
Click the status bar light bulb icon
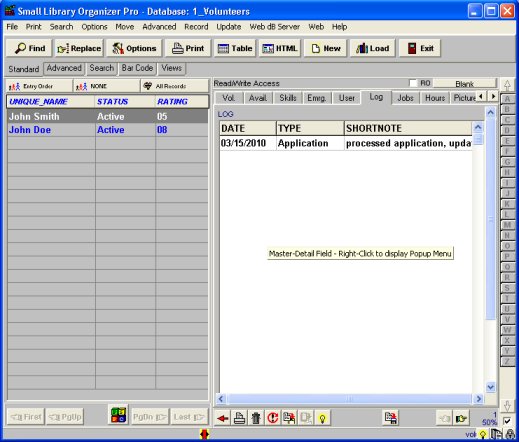point(483,434)
